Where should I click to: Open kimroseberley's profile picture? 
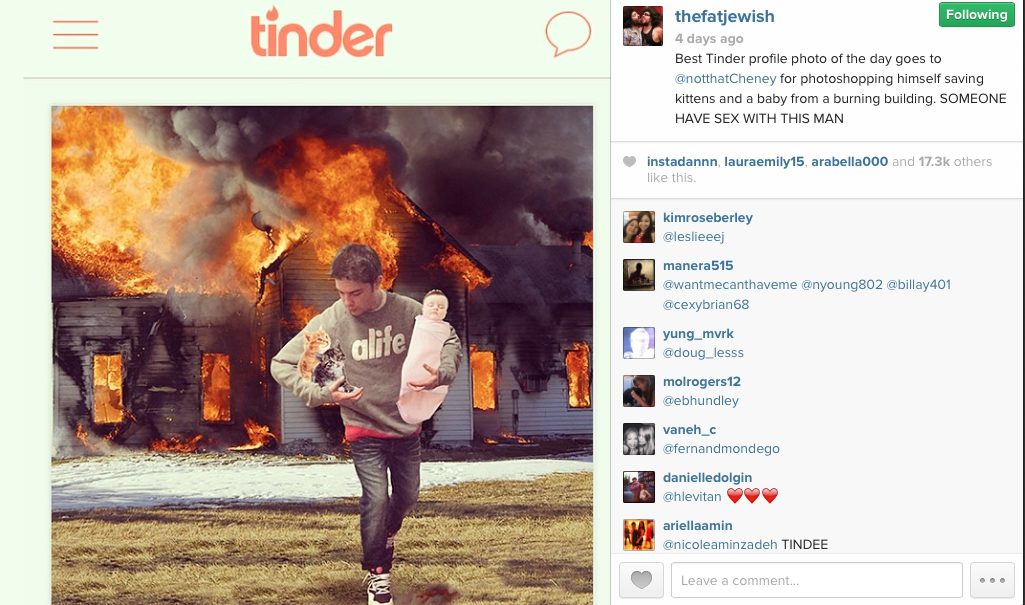[x=639, y=227]
